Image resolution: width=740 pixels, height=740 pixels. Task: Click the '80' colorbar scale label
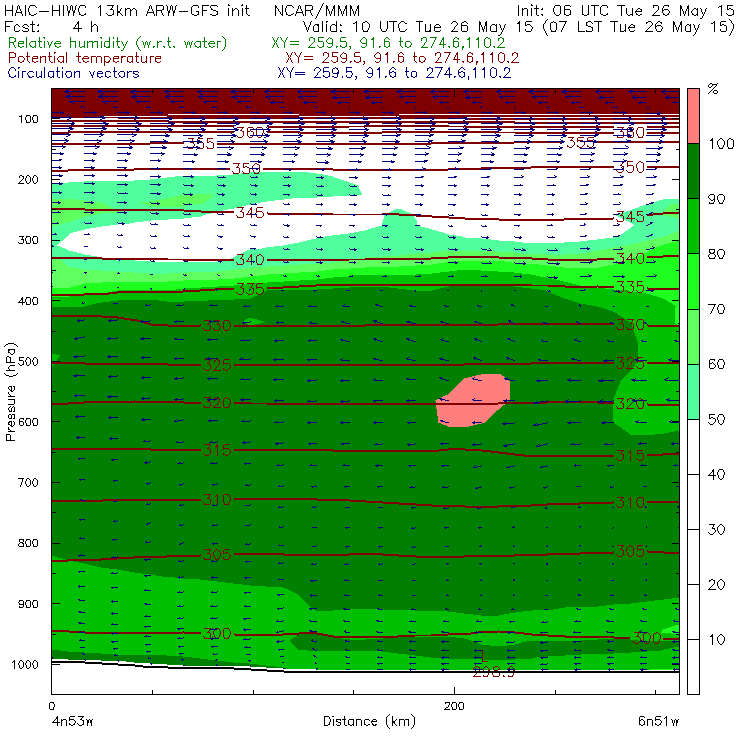pyautogui.click(x=716, y=254)
